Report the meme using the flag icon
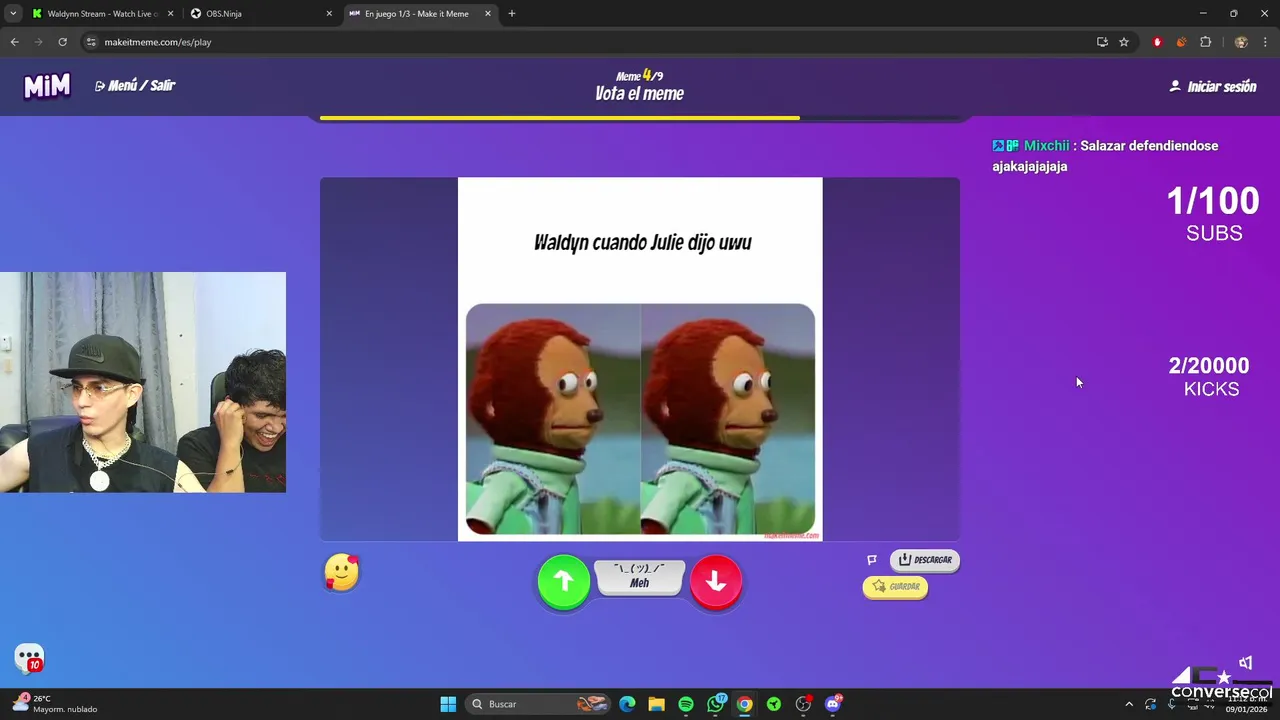Viewport: 1280px width, 720px height. tap(872, 560)
